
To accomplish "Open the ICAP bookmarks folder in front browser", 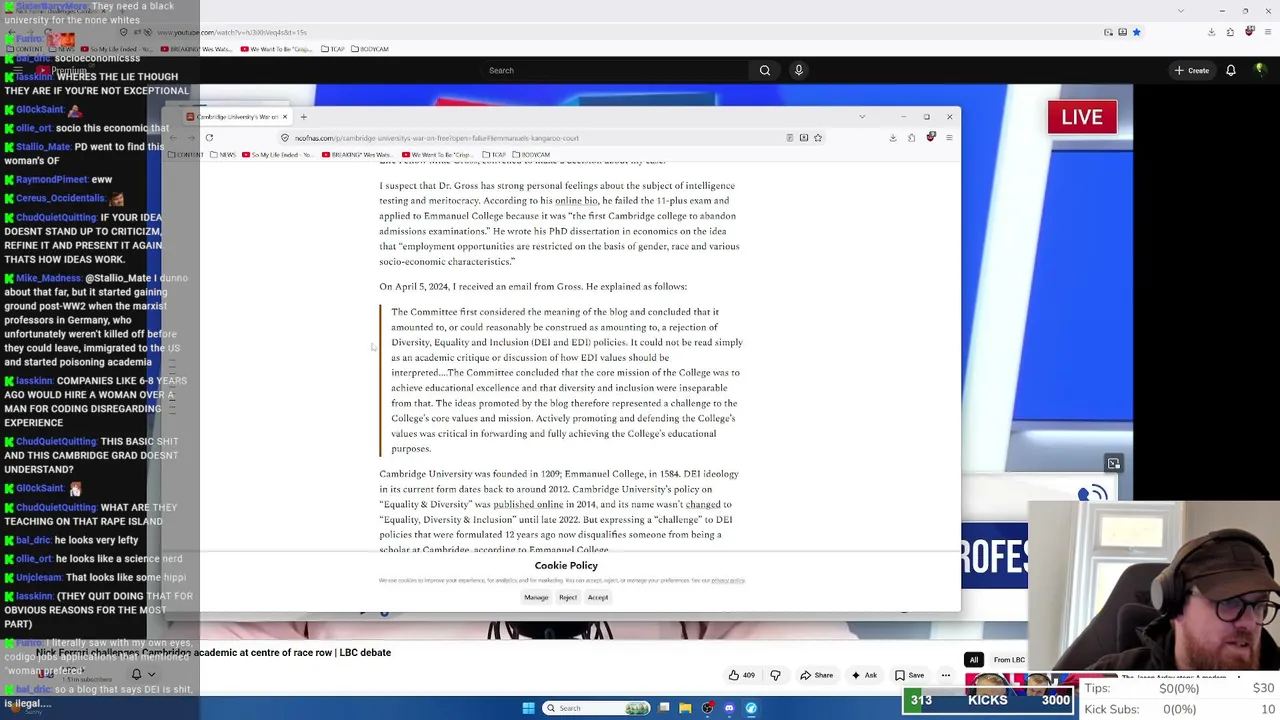I will [496, 155].
